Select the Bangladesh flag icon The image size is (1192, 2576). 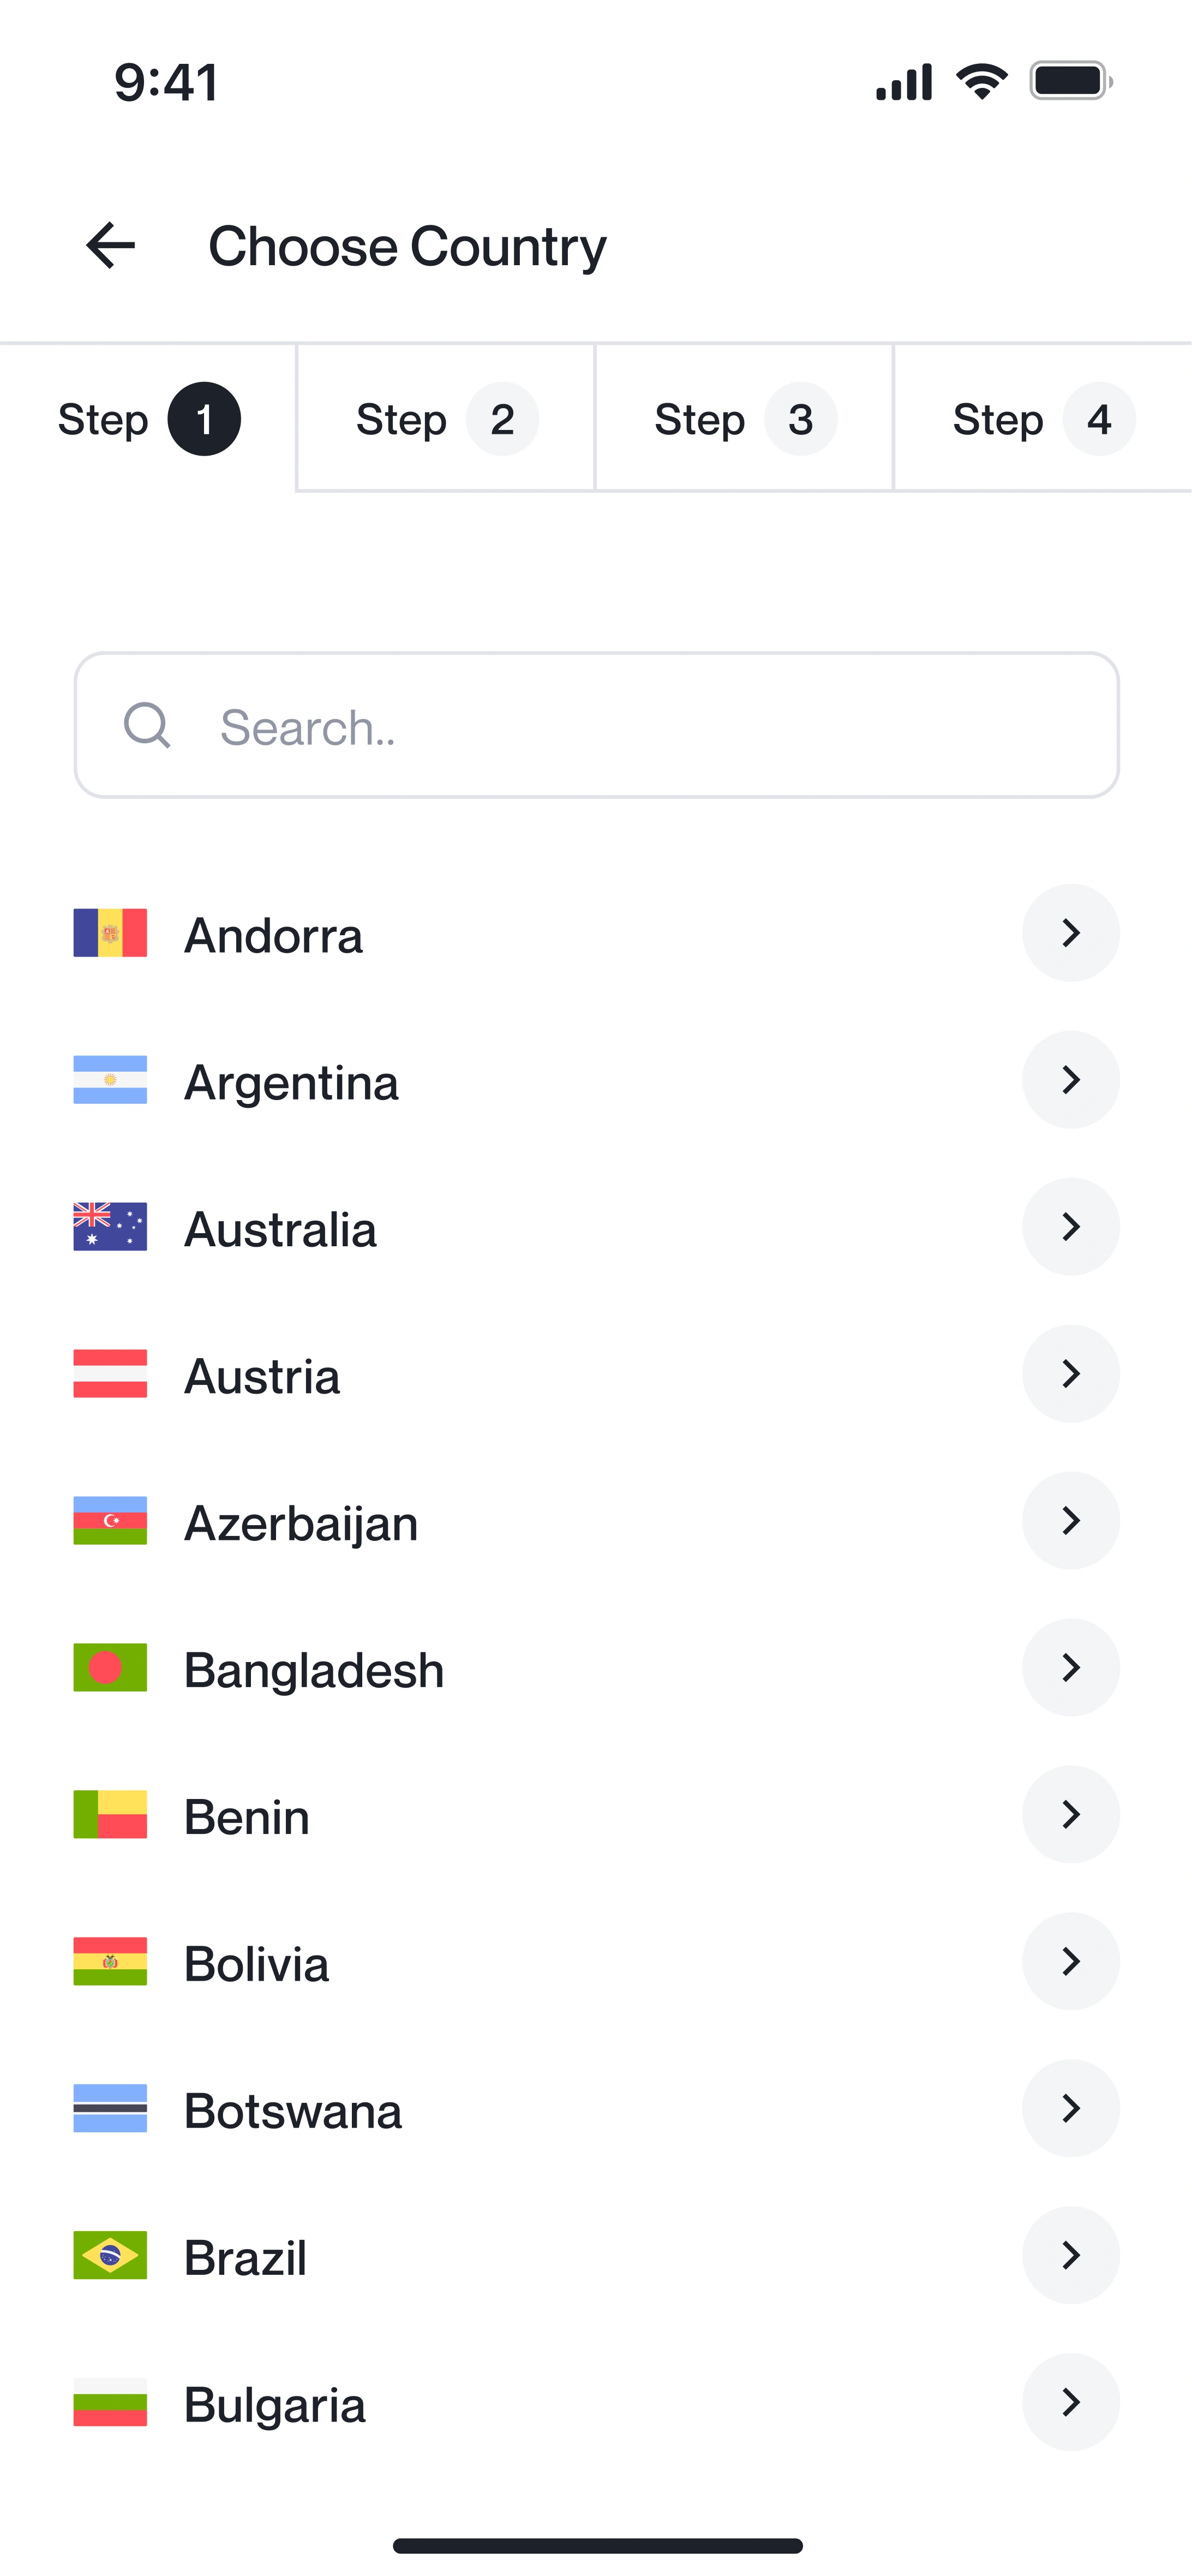(110, 1668)
